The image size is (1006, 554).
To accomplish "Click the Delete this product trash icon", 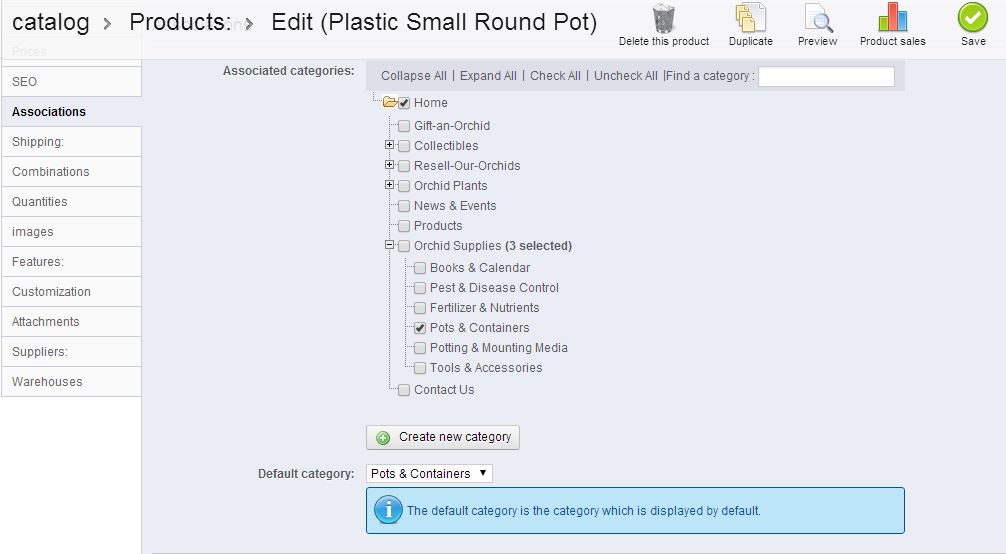I will click(x=664, y=20).
